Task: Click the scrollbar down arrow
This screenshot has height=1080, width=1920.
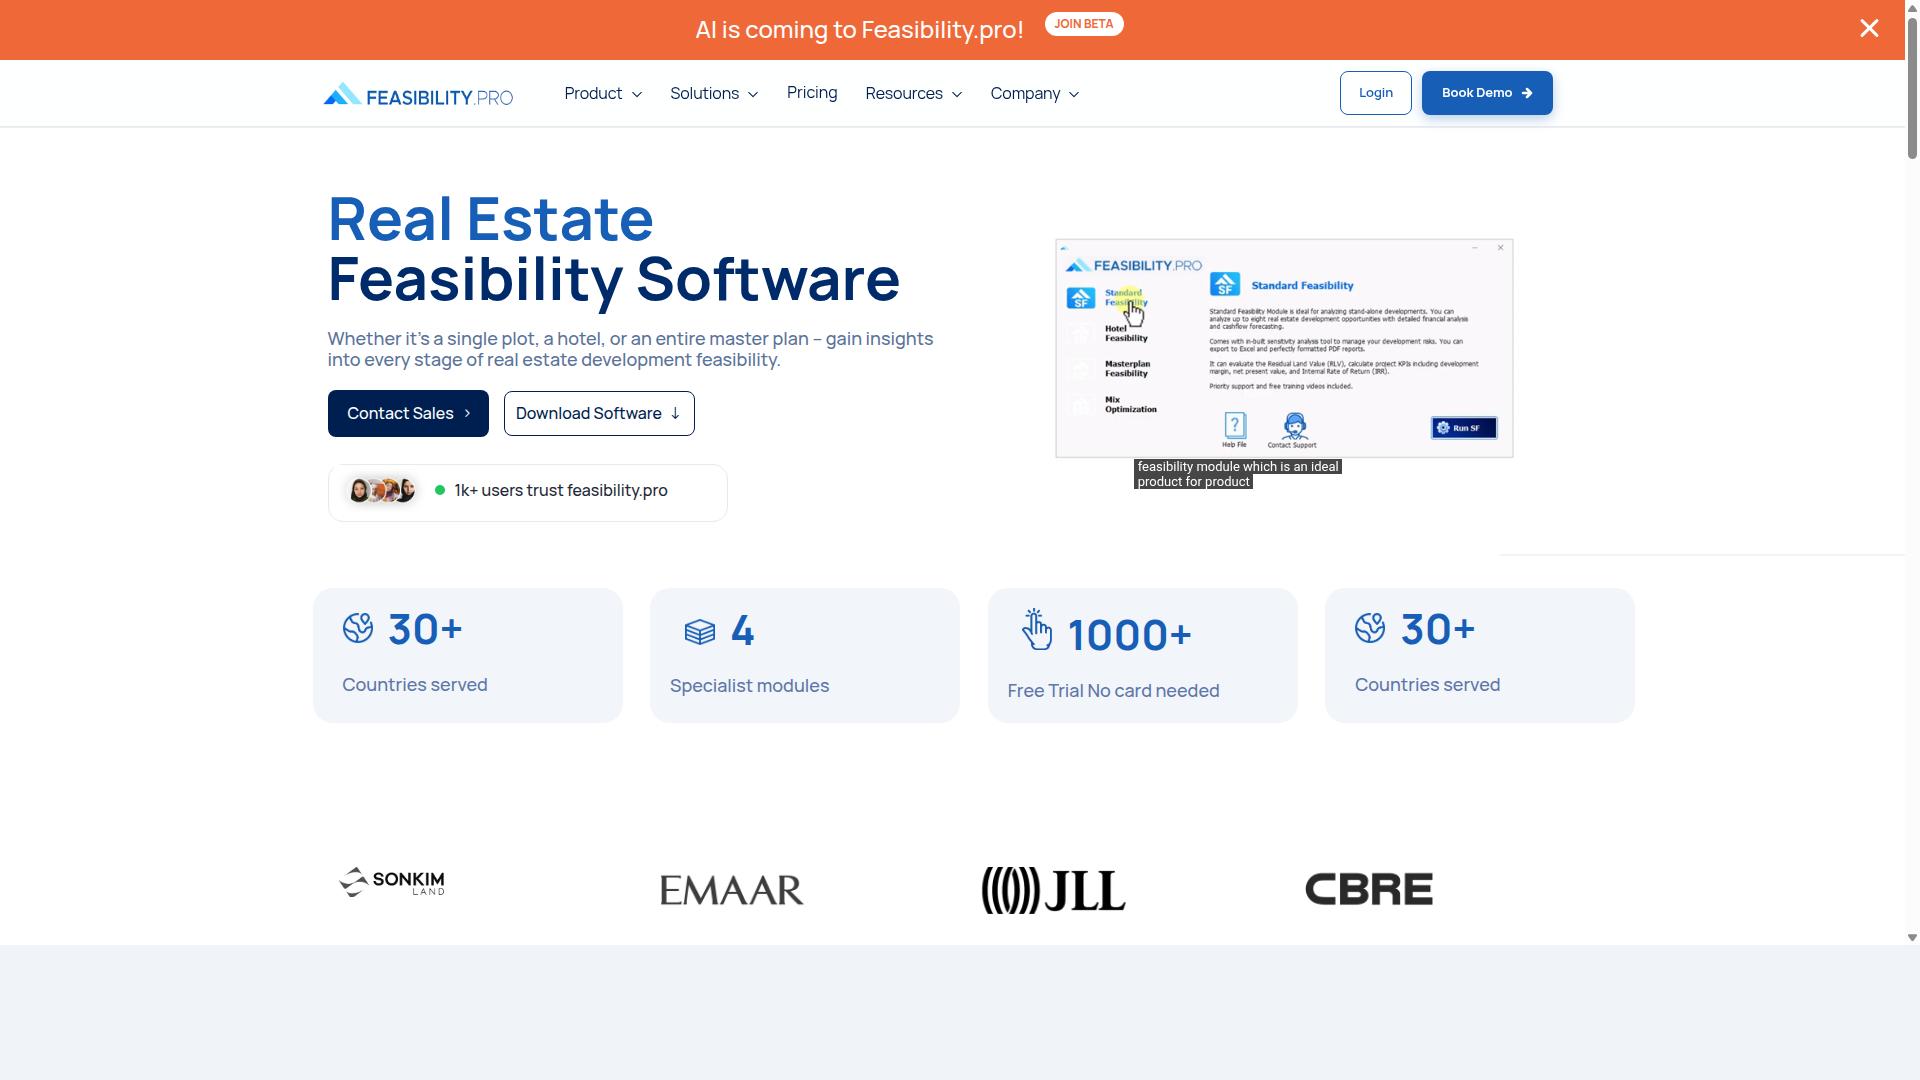Action: [1912, 938]
